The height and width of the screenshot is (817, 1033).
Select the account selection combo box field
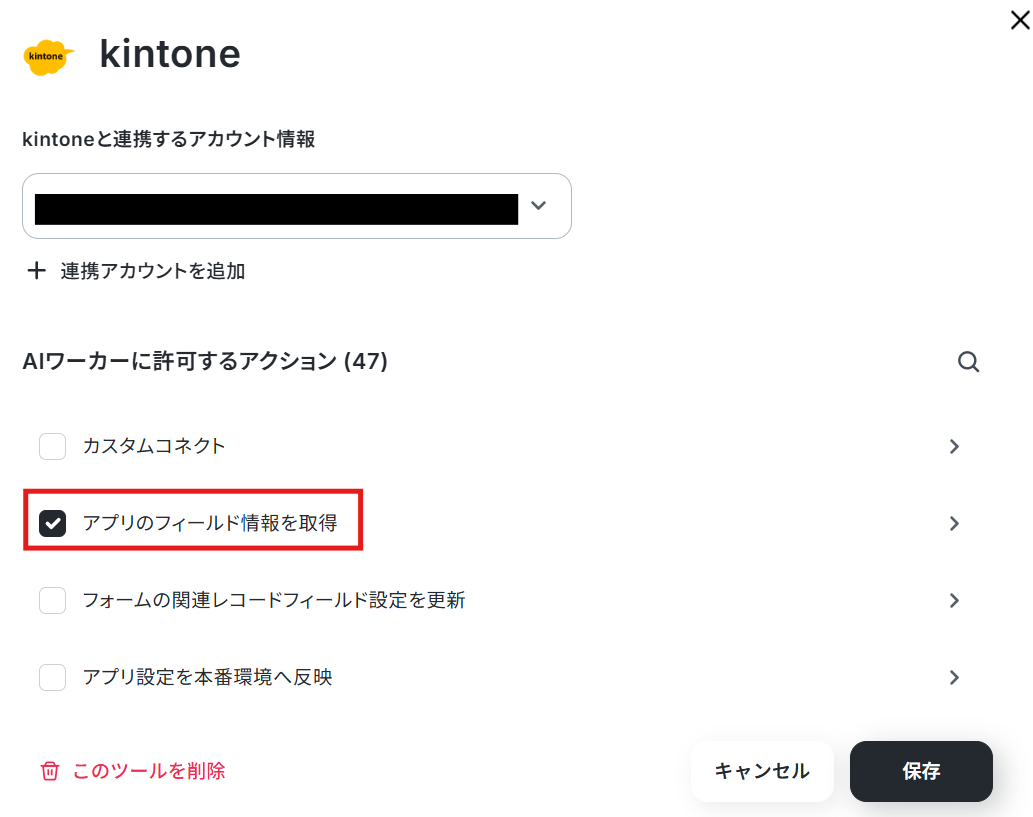tap(296, 206)
